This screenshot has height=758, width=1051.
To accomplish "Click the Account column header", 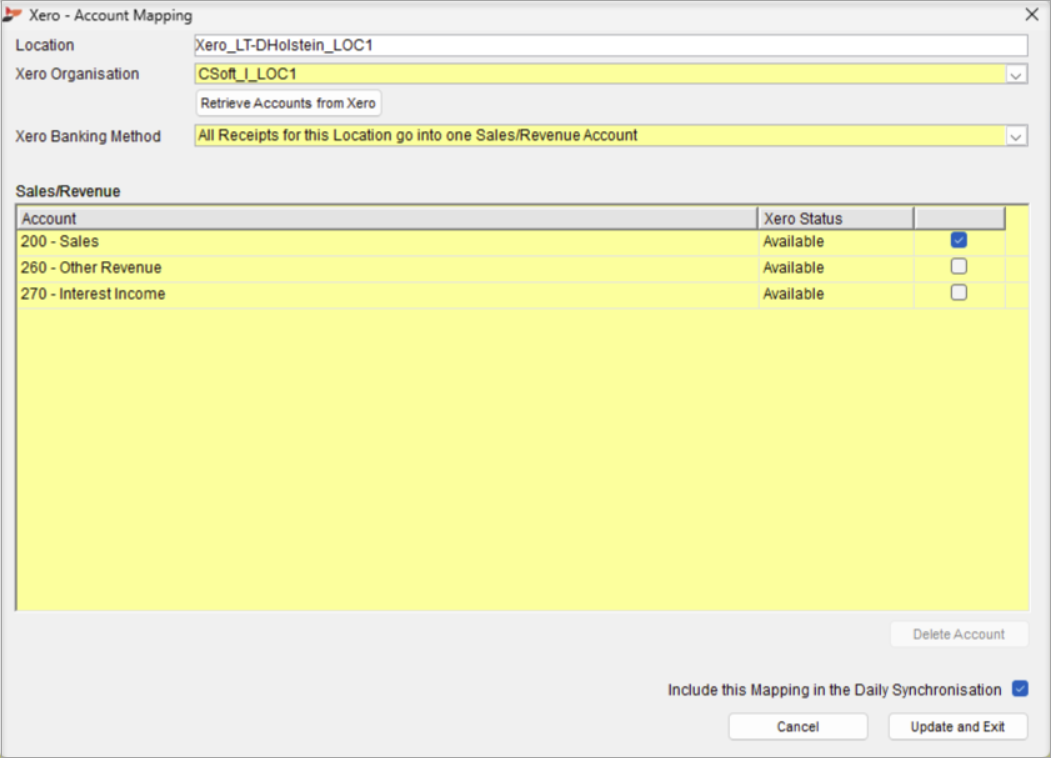I will tap(387, 218).
